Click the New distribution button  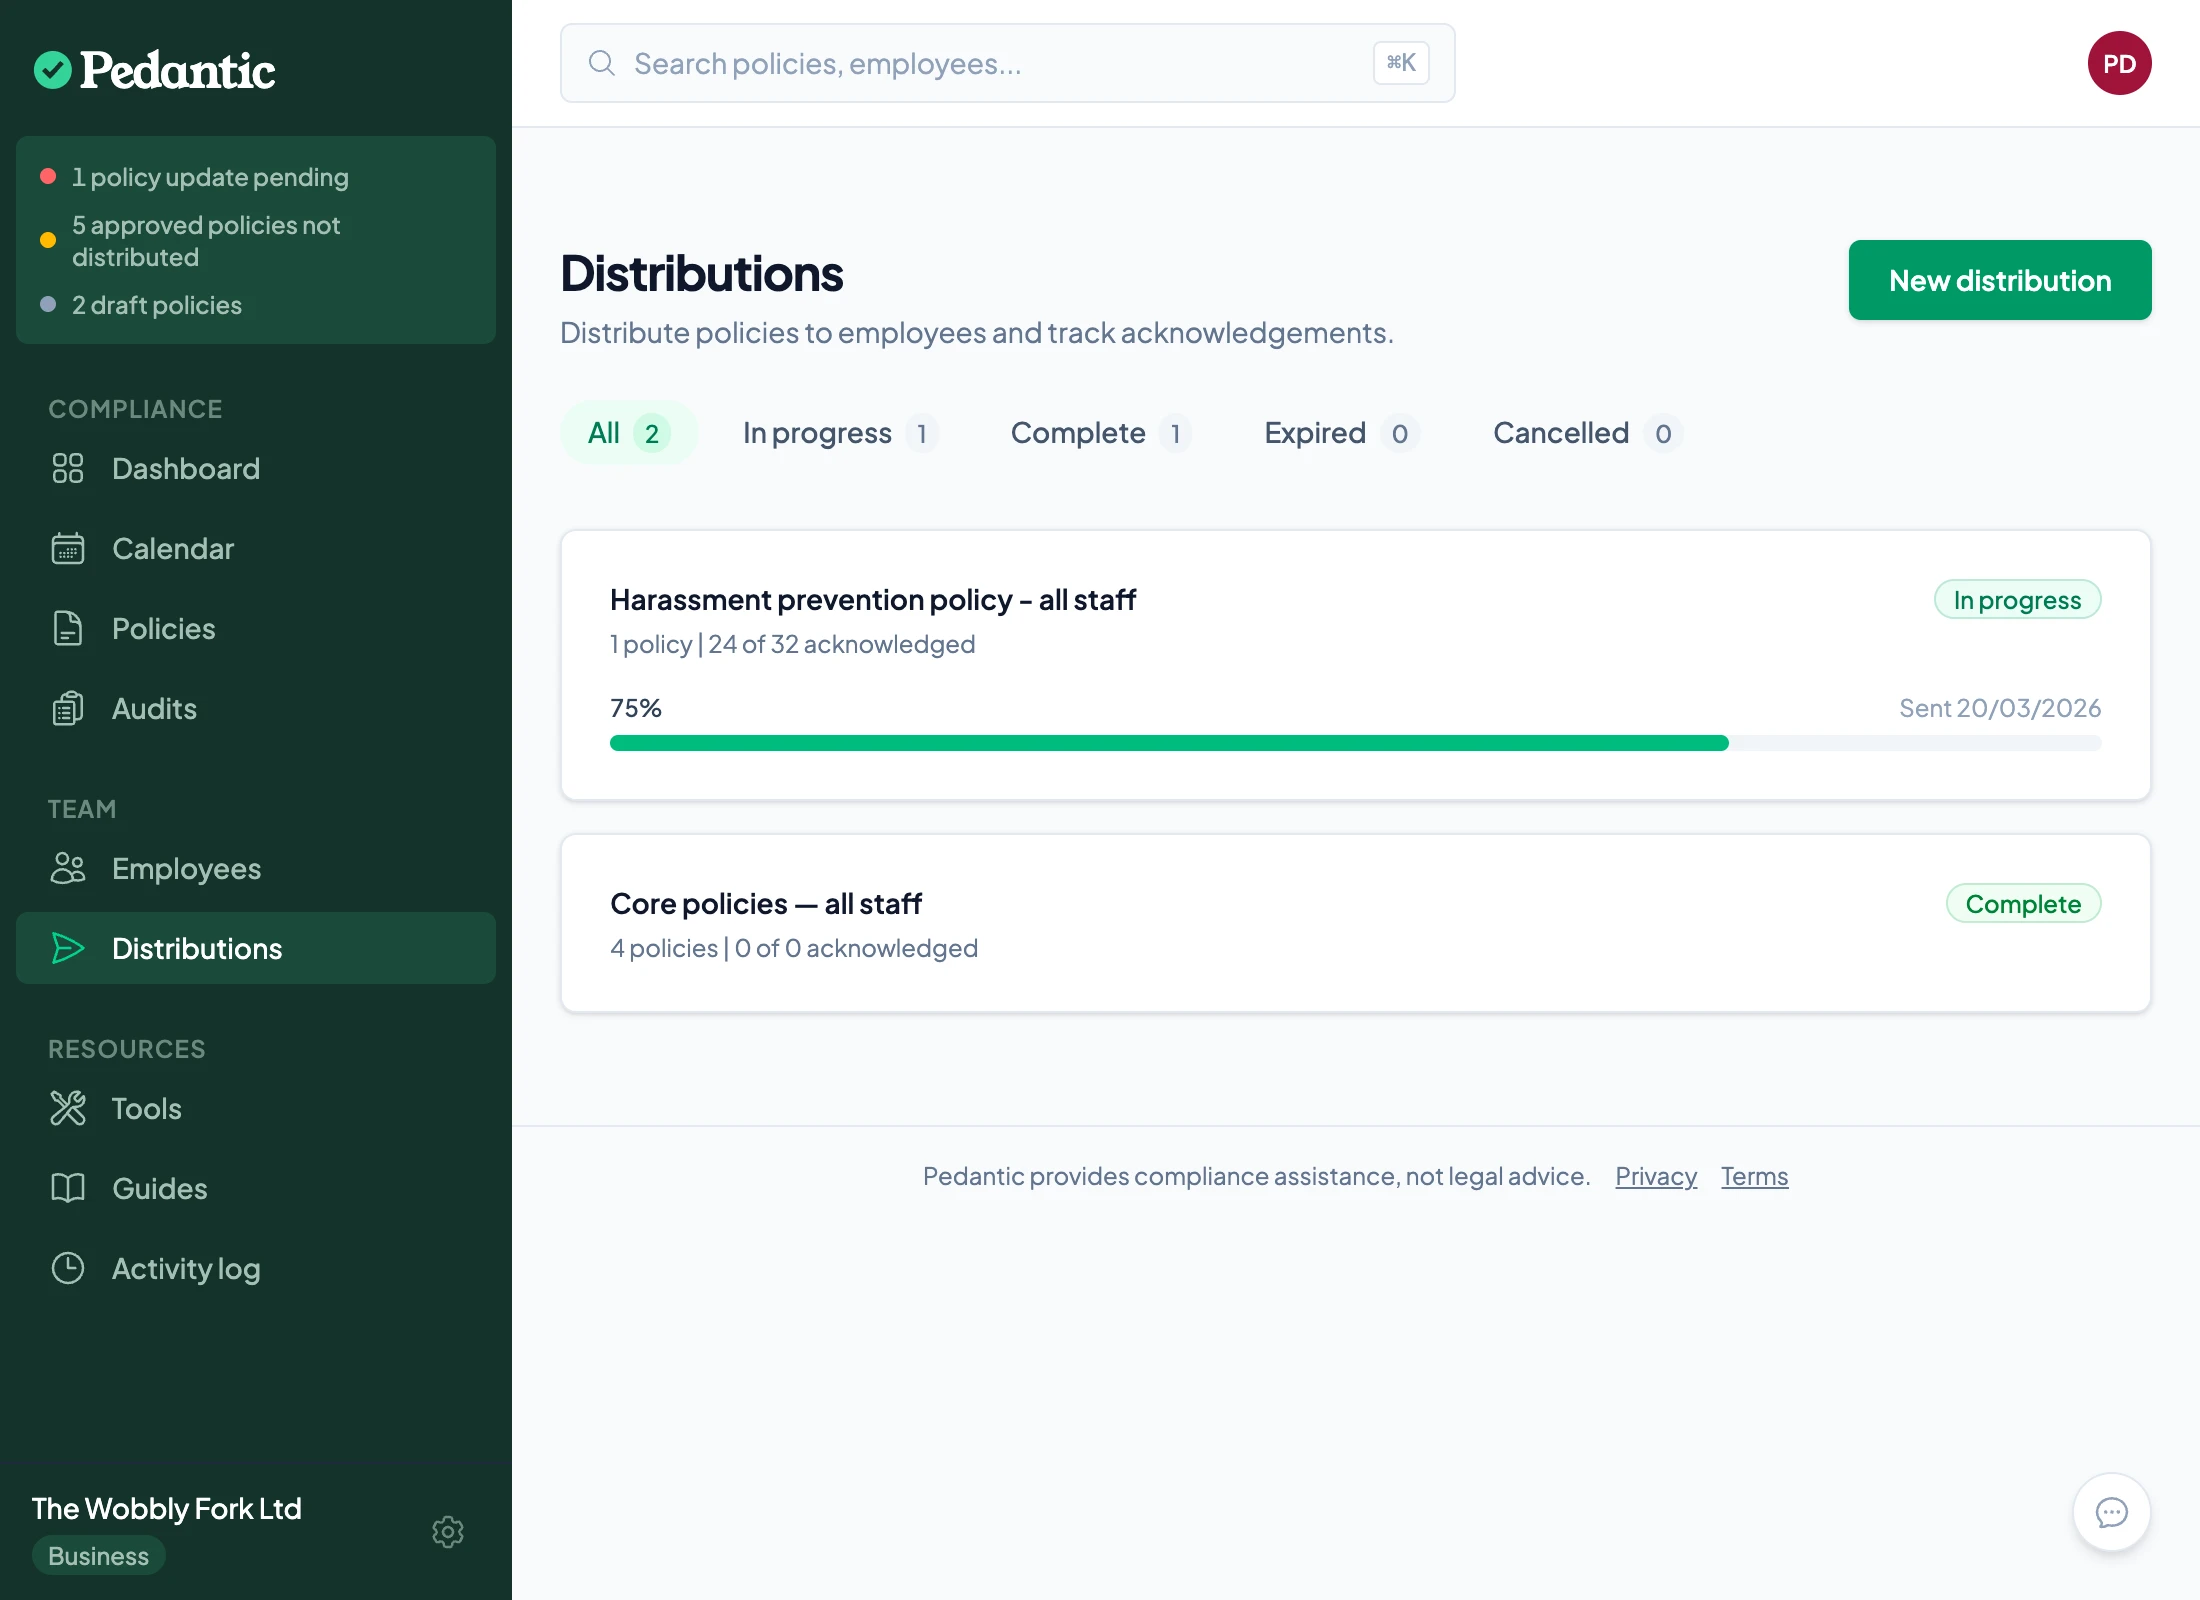click(1999, 280)
